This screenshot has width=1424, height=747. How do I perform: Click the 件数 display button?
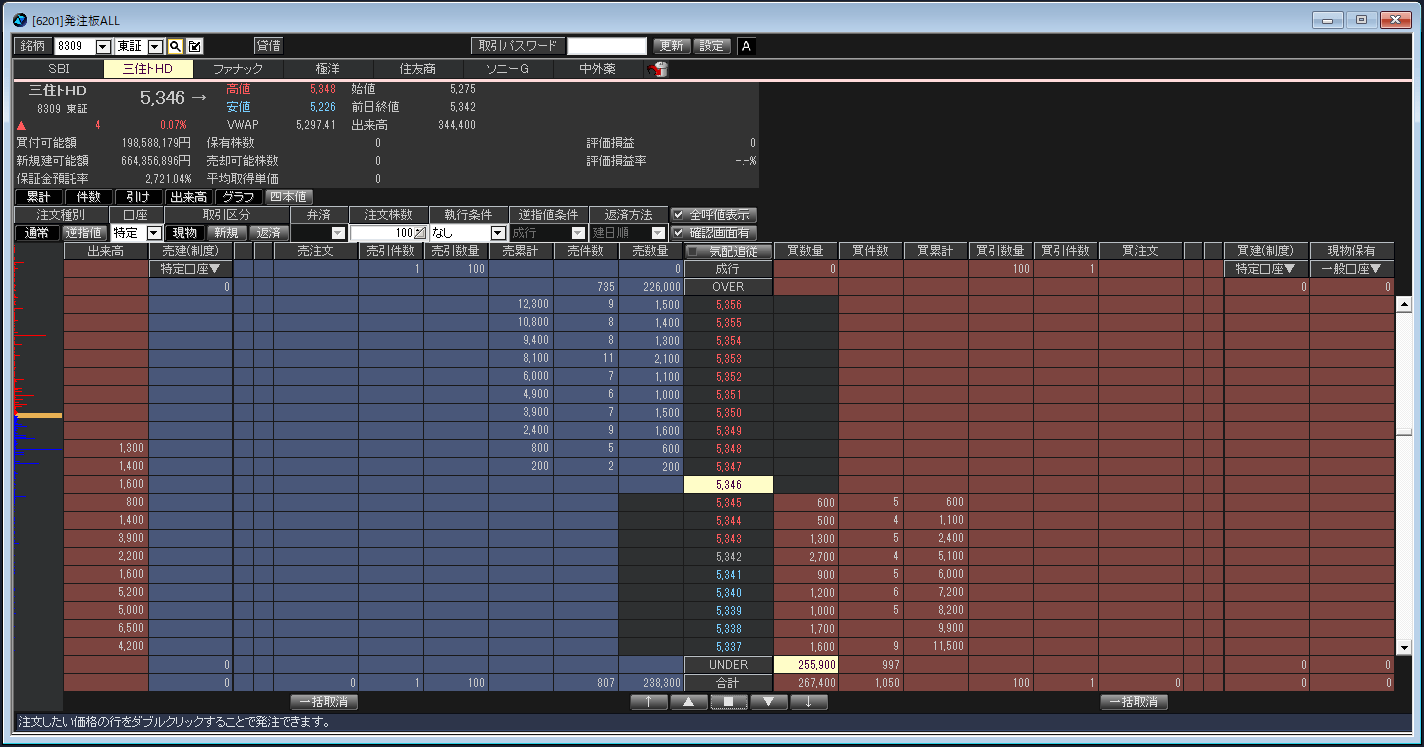(88, 197)
